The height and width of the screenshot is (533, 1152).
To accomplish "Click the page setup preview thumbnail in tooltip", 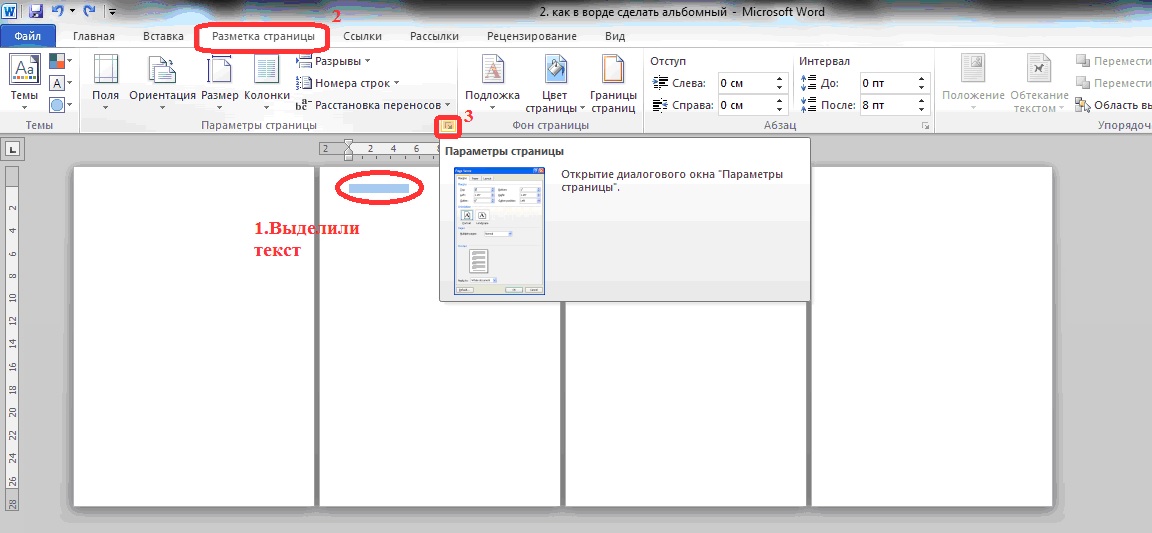I will (x=499, y=231).
